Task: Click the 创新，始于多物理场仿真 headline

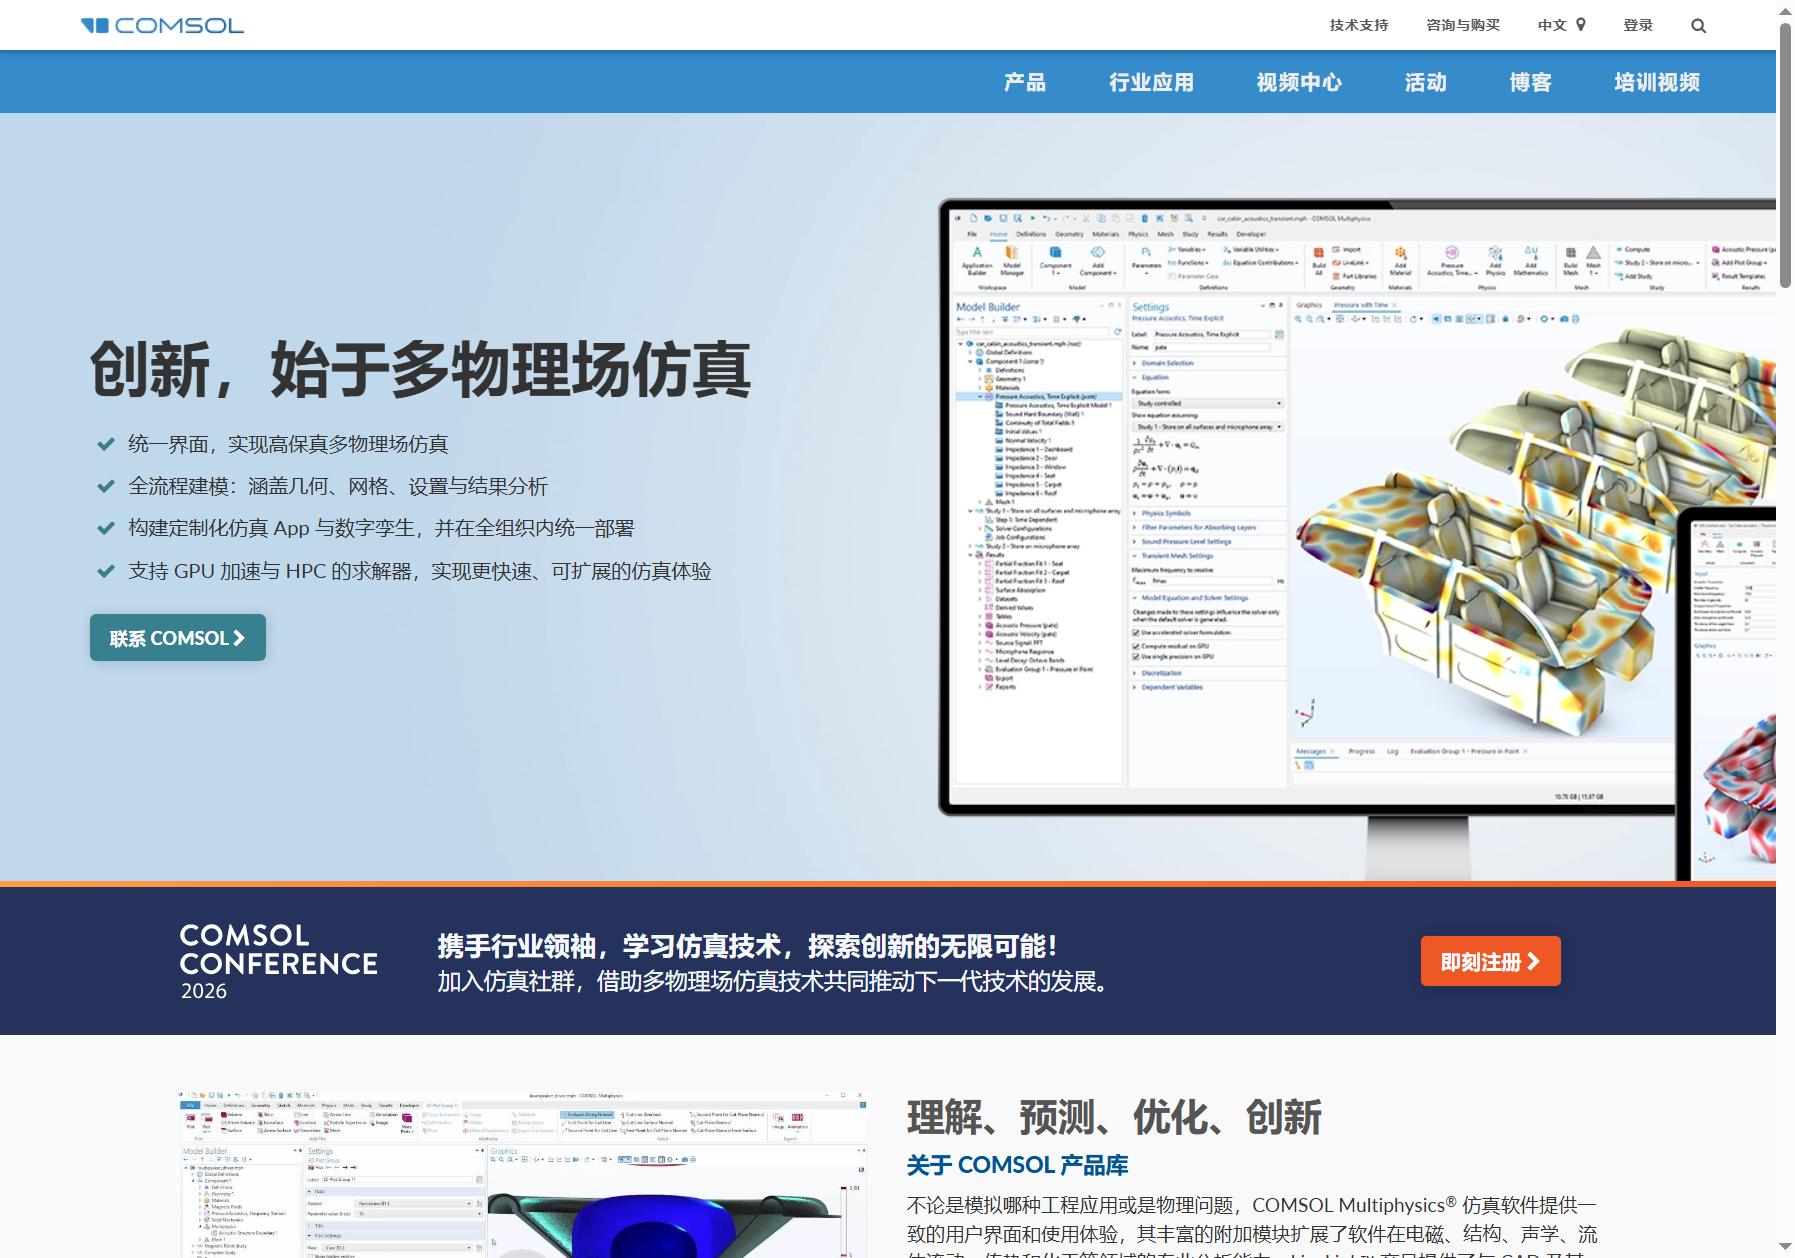Action: pyautogui.click(x=420, y=369)
